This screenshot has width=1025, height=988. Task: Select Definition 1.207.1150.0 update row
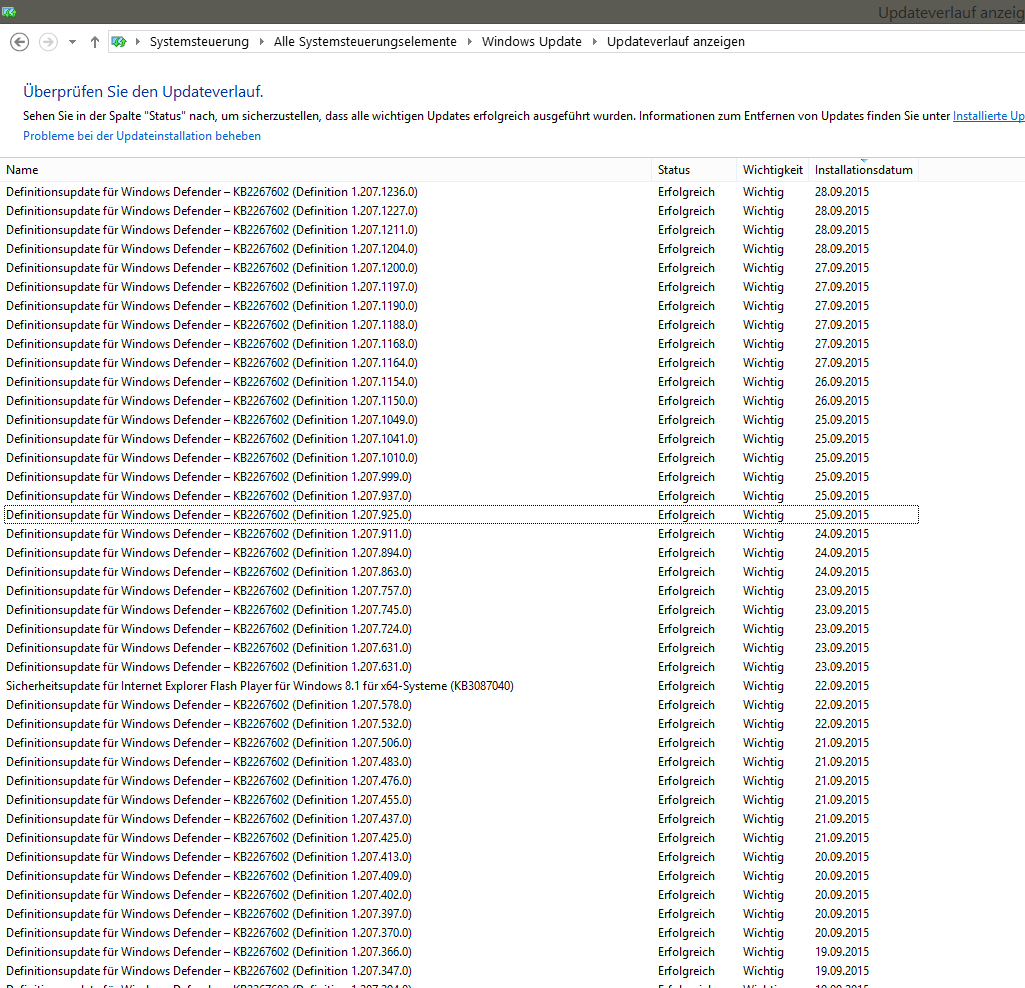(x=461, y=401)
